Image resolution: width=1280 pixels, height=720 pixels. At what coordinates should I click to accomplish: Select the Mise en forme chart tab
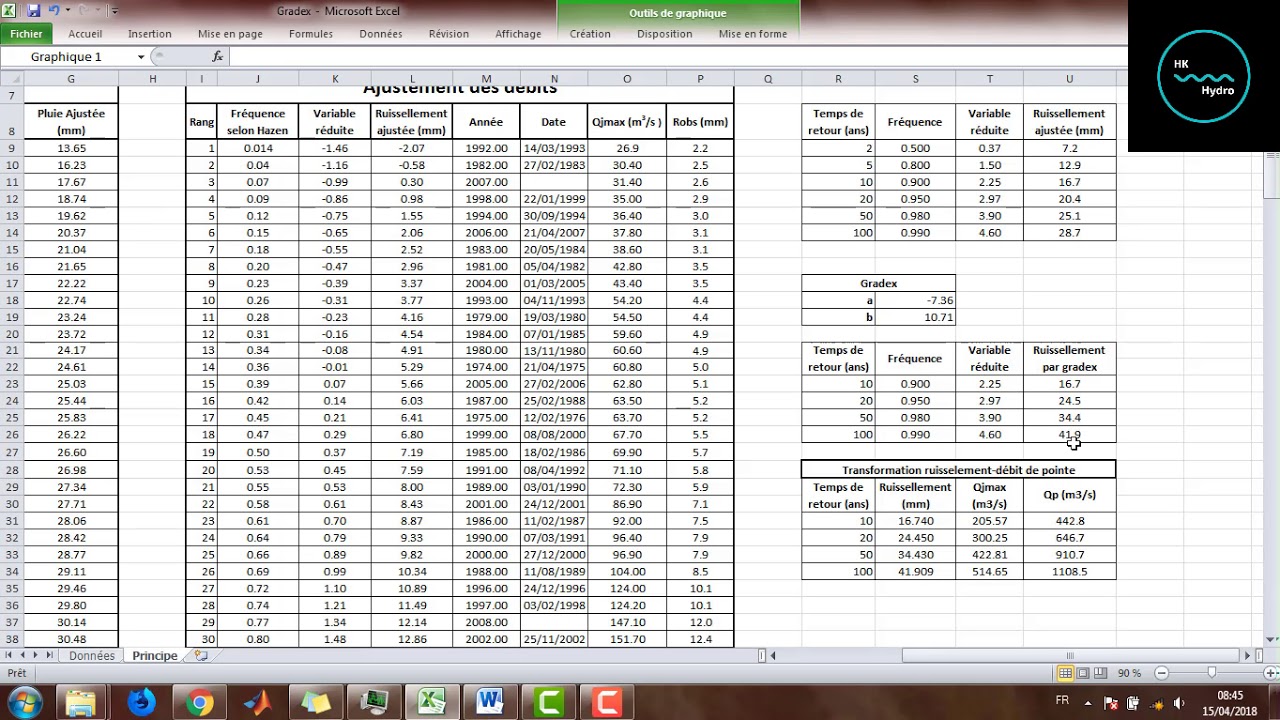(x=753, y=34)
